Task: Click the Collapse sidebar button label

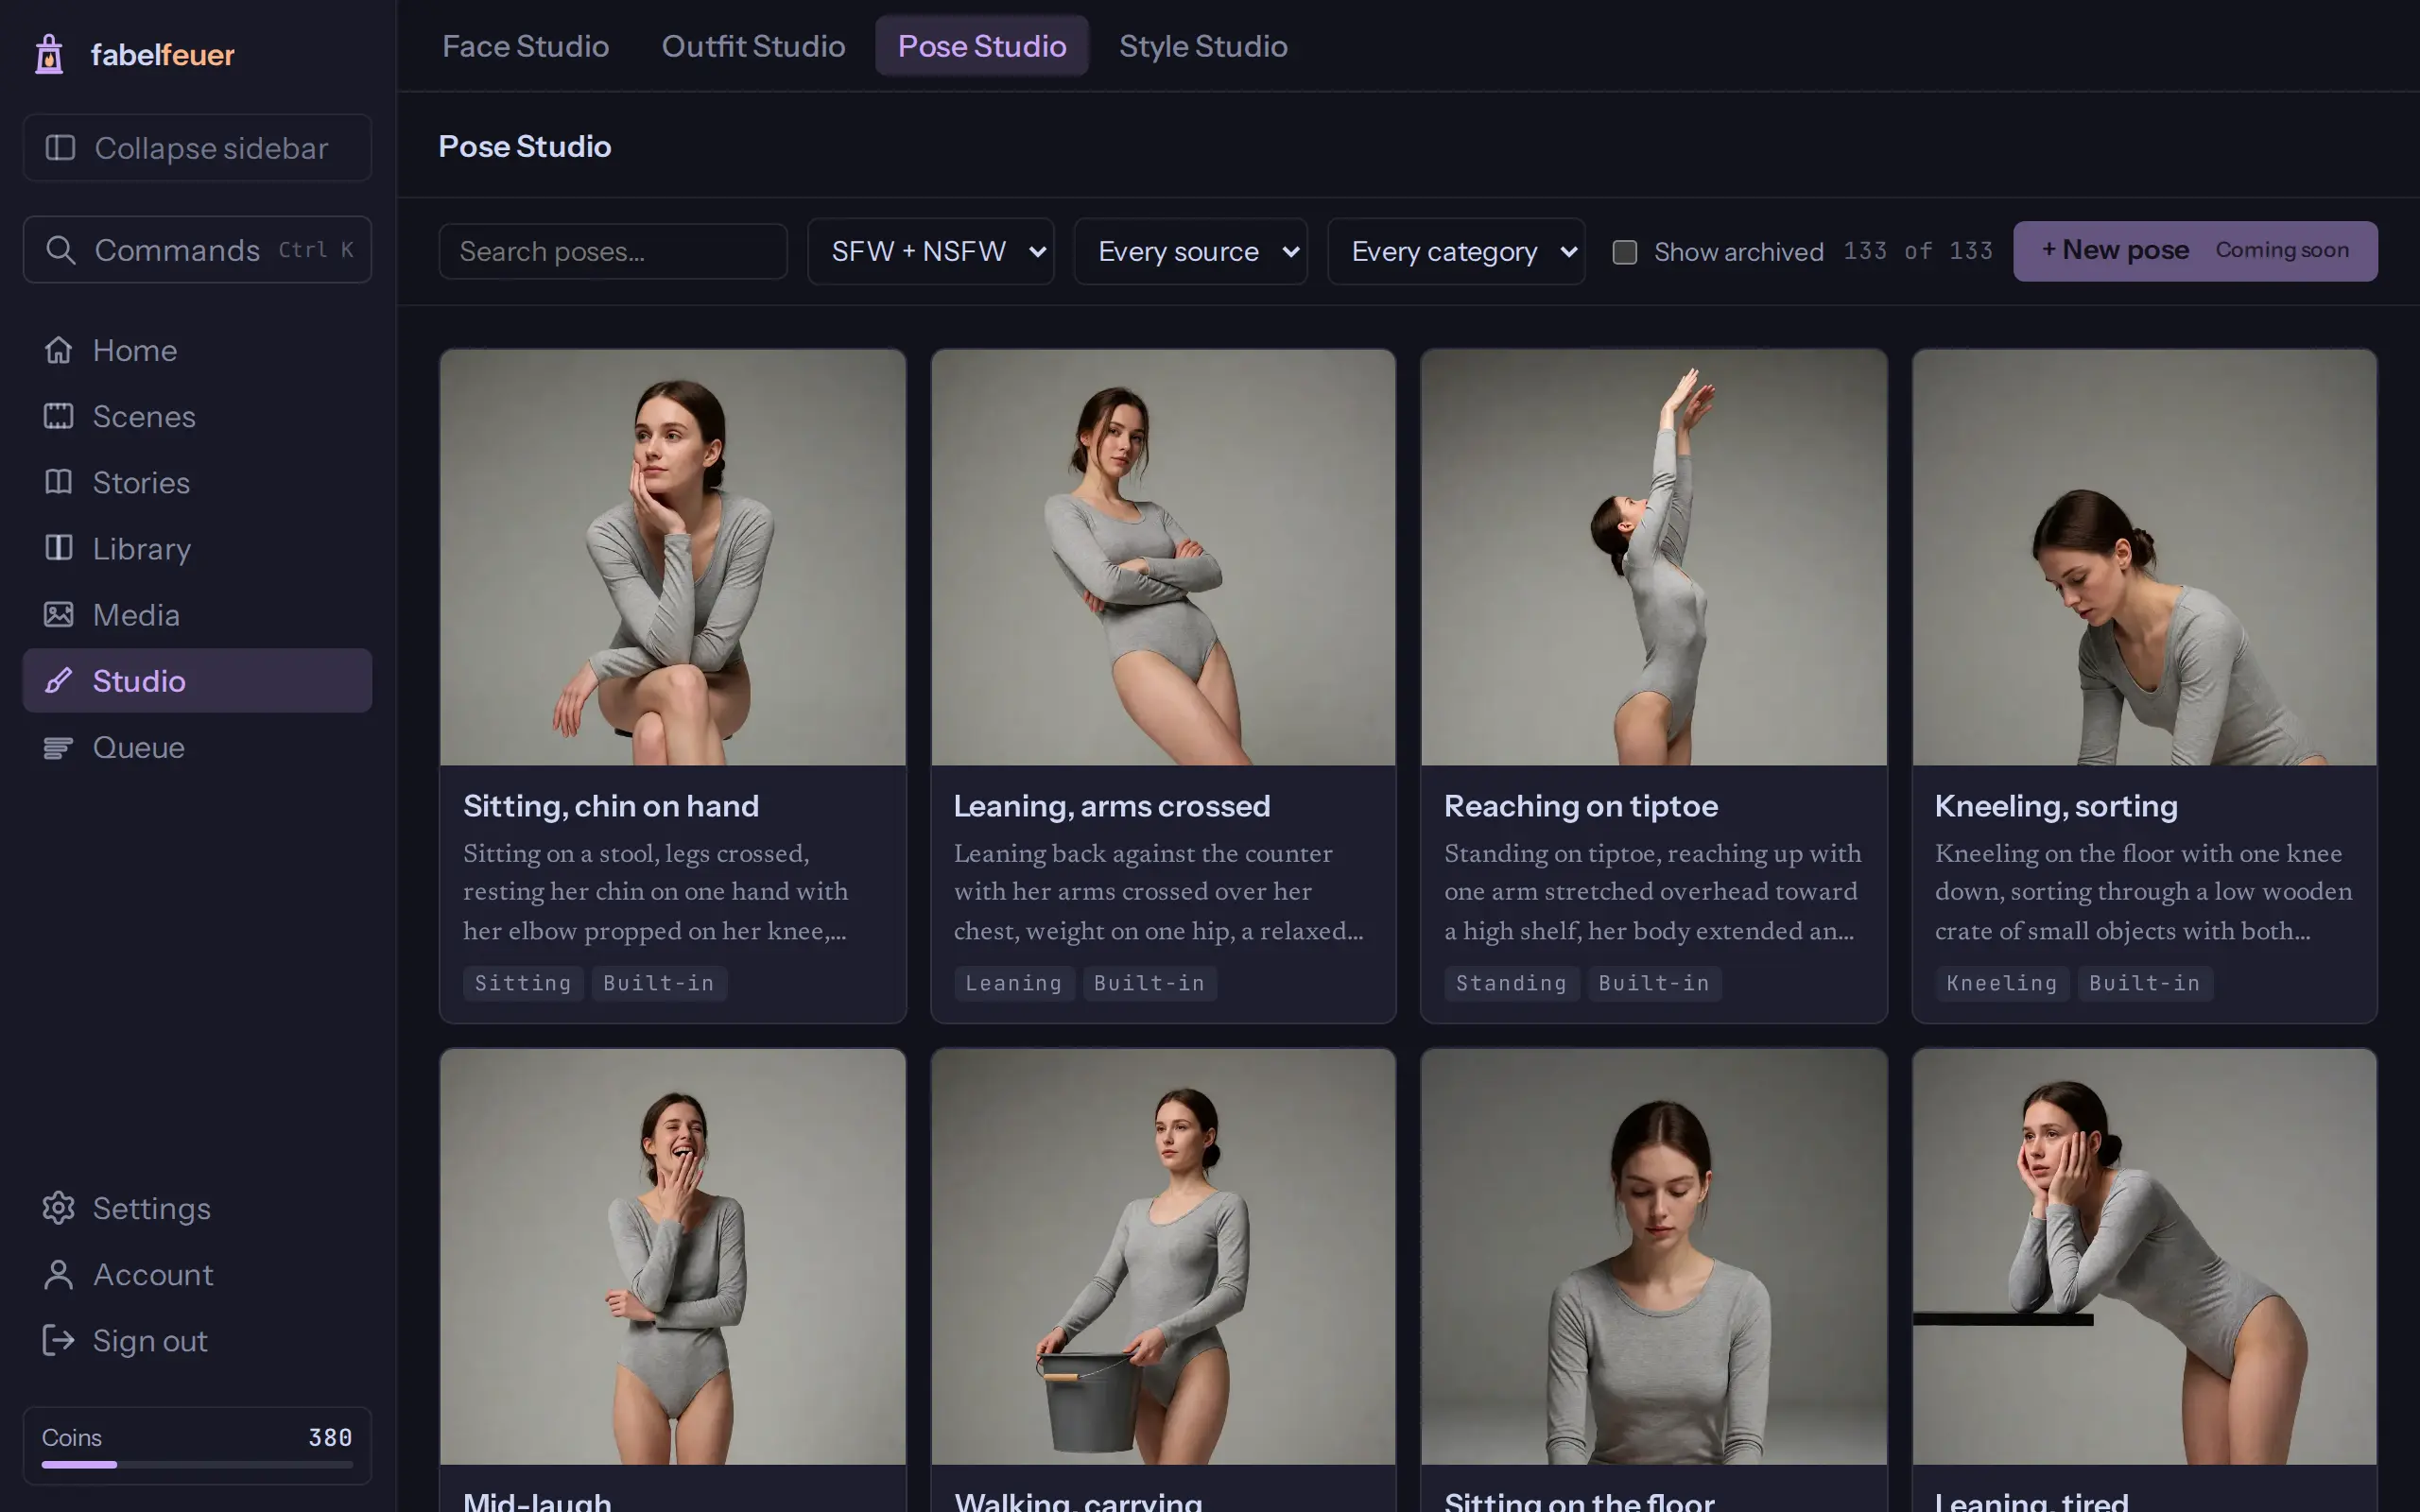Action: (x=211, y=148)
